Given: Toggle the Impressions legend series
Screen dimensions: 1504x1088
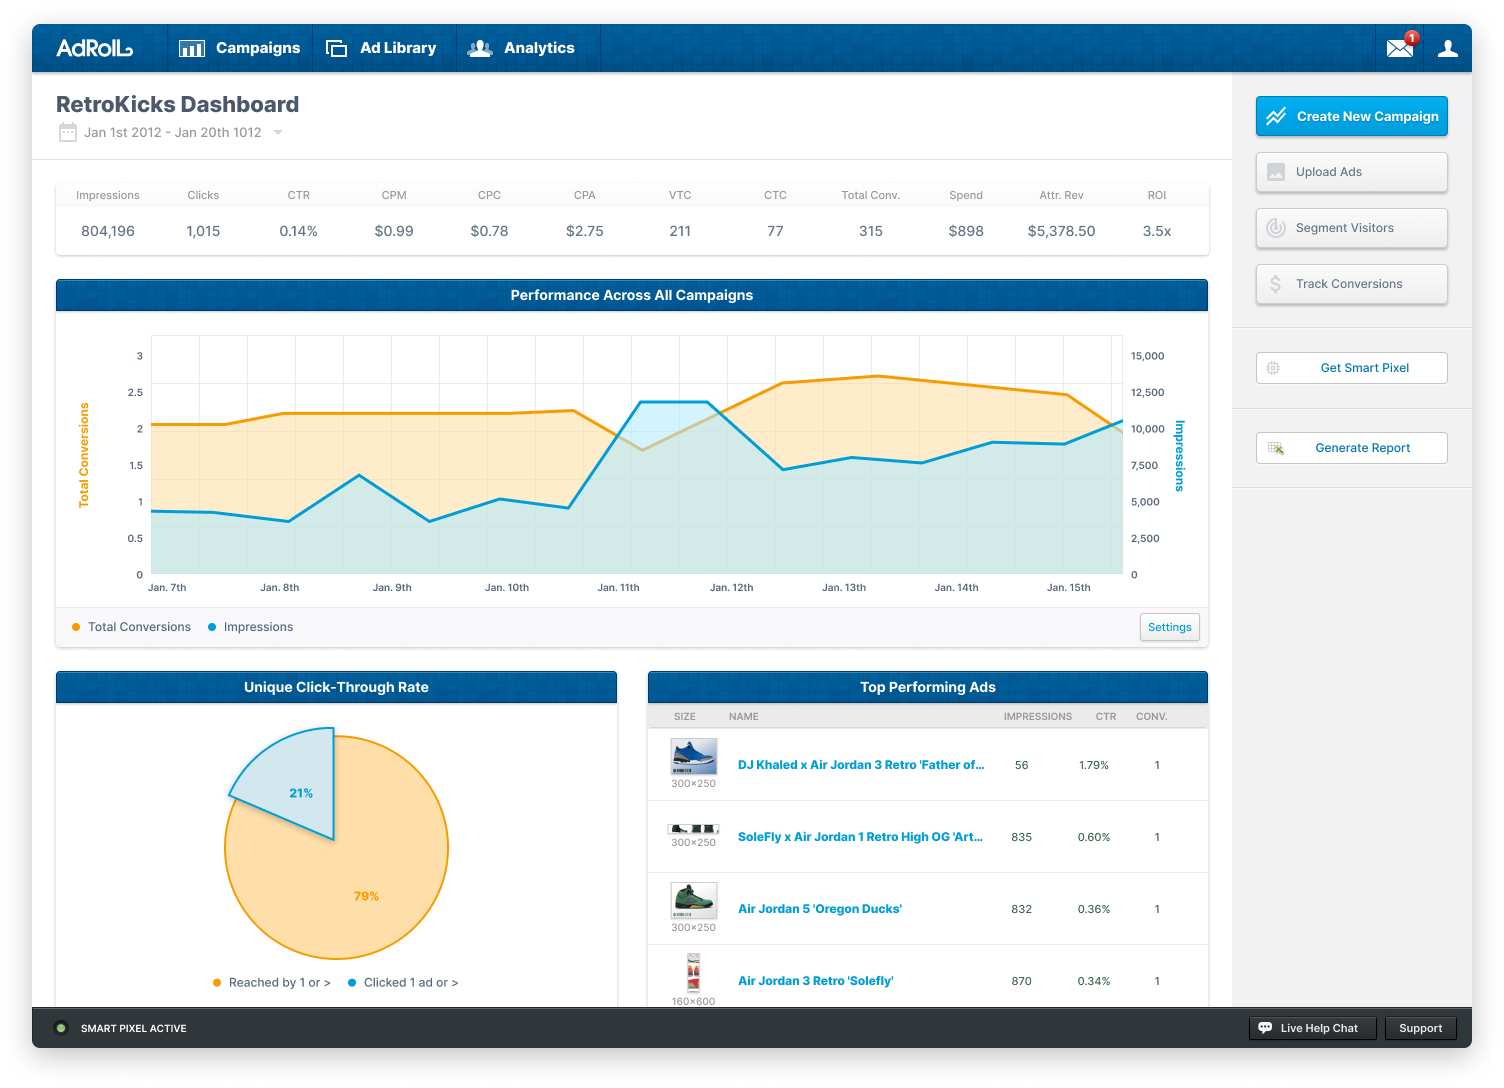Looking at the screenshot, I should pos(250,627).
